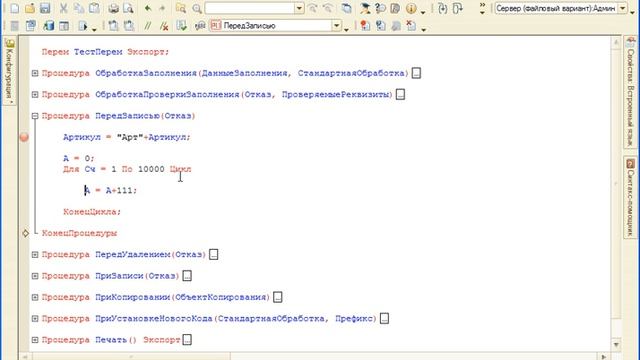Expand procedure ПриКопировании
This screenshot has width=640, height=360.
pyautogui.click(x=35, y=298)
